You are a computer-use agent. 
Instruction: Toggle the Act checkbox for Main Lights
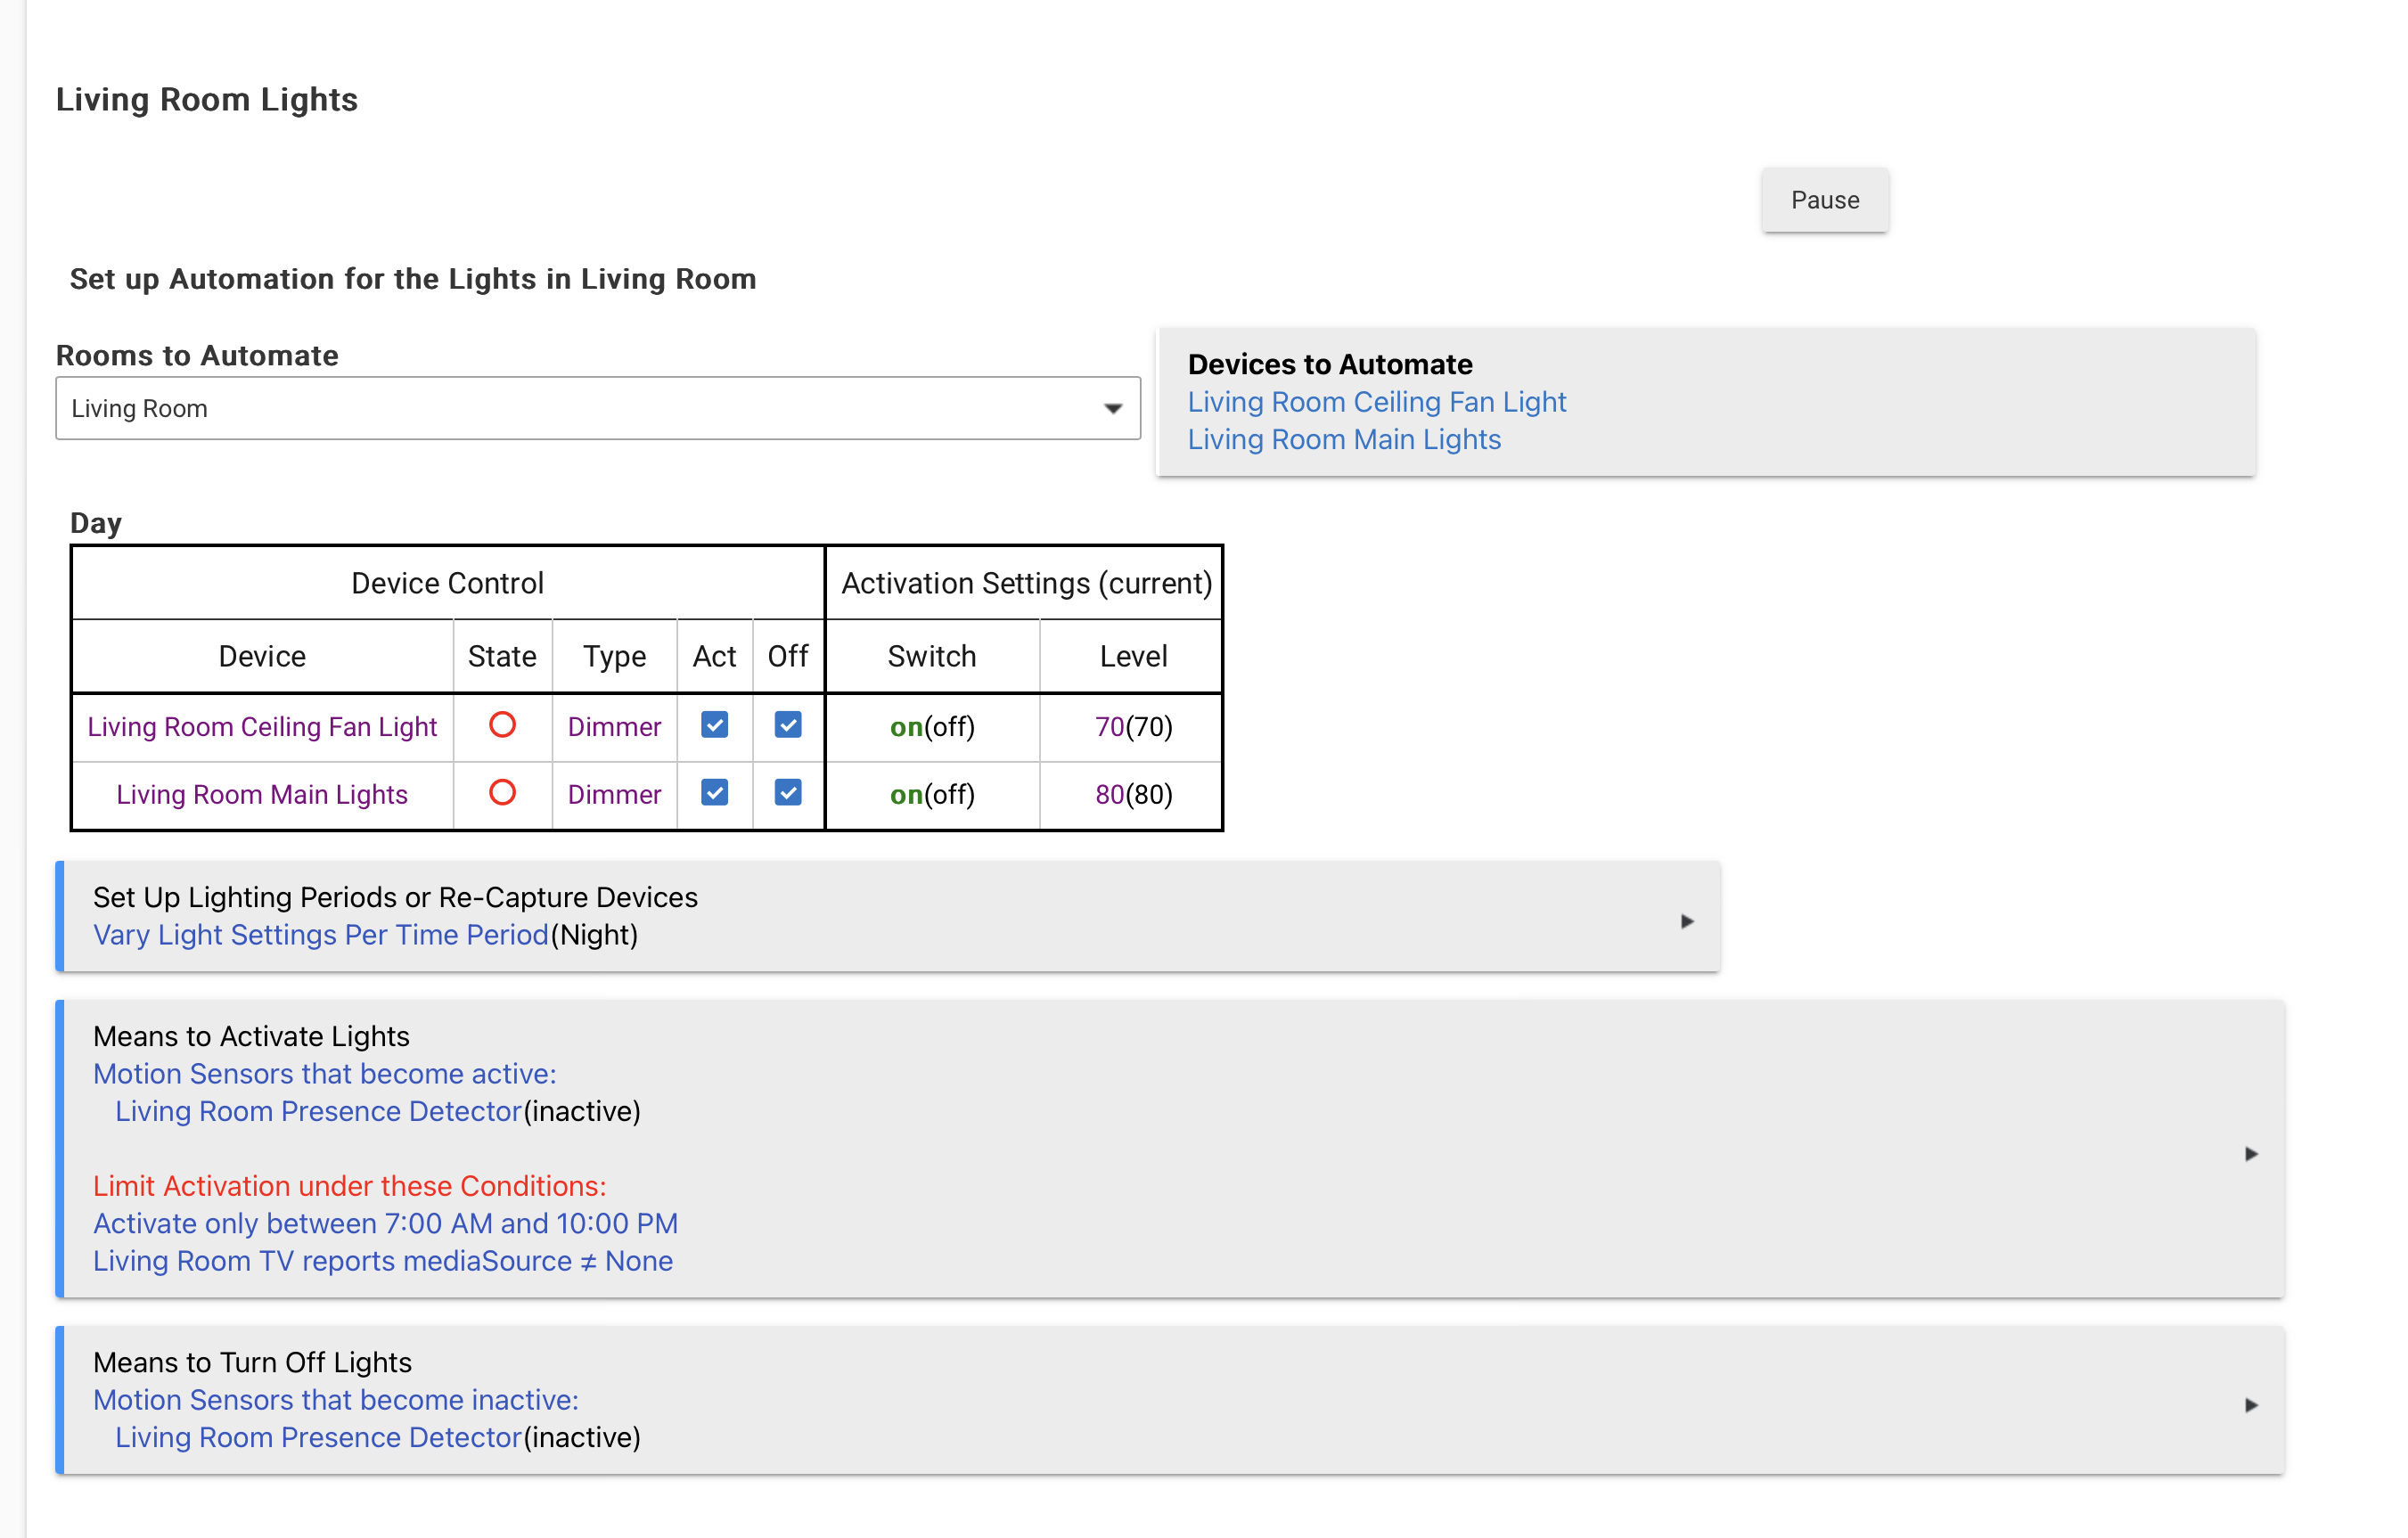(x=714, y=793)
